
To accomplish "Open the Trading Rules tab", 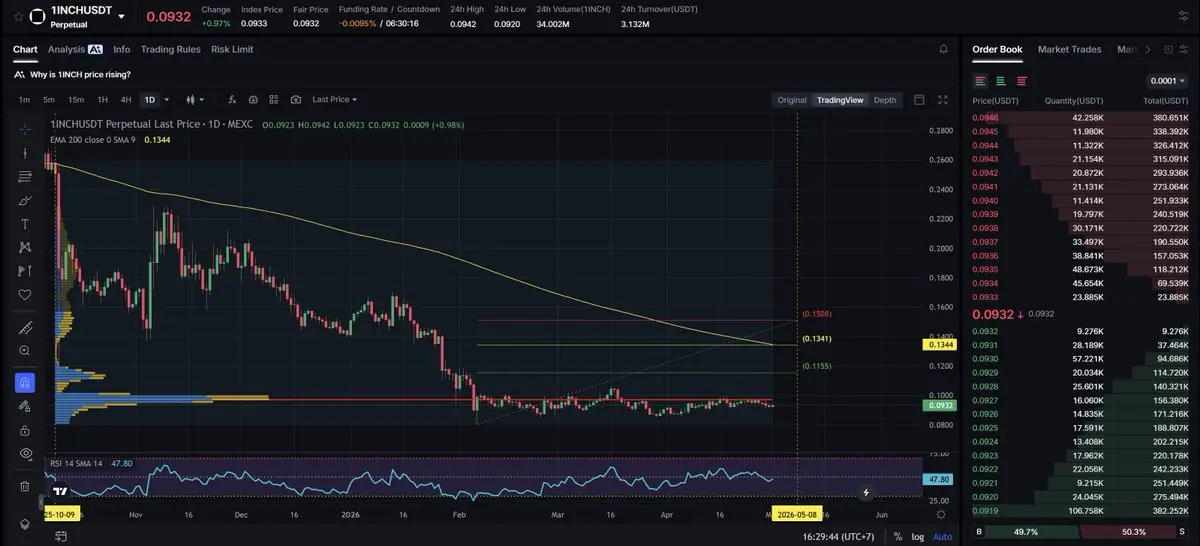I will pyautogui.click(x=171, y=49).
